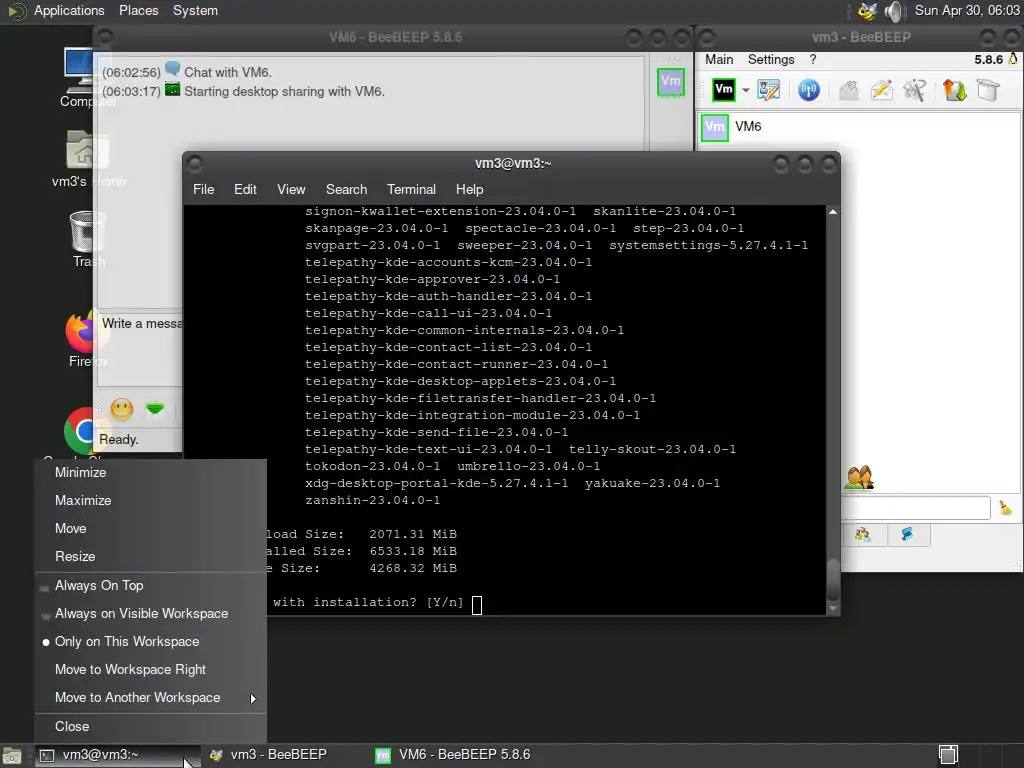Open the edit profile vCard icon
The width and height of the screenshot is (1024, 768).
pos(769,89)
